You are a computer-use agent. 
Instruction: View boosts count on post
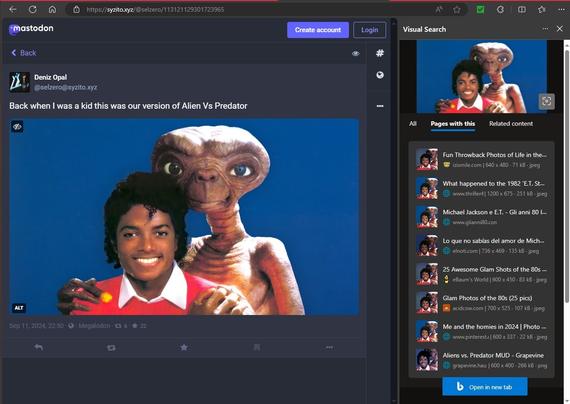[121, 325]
